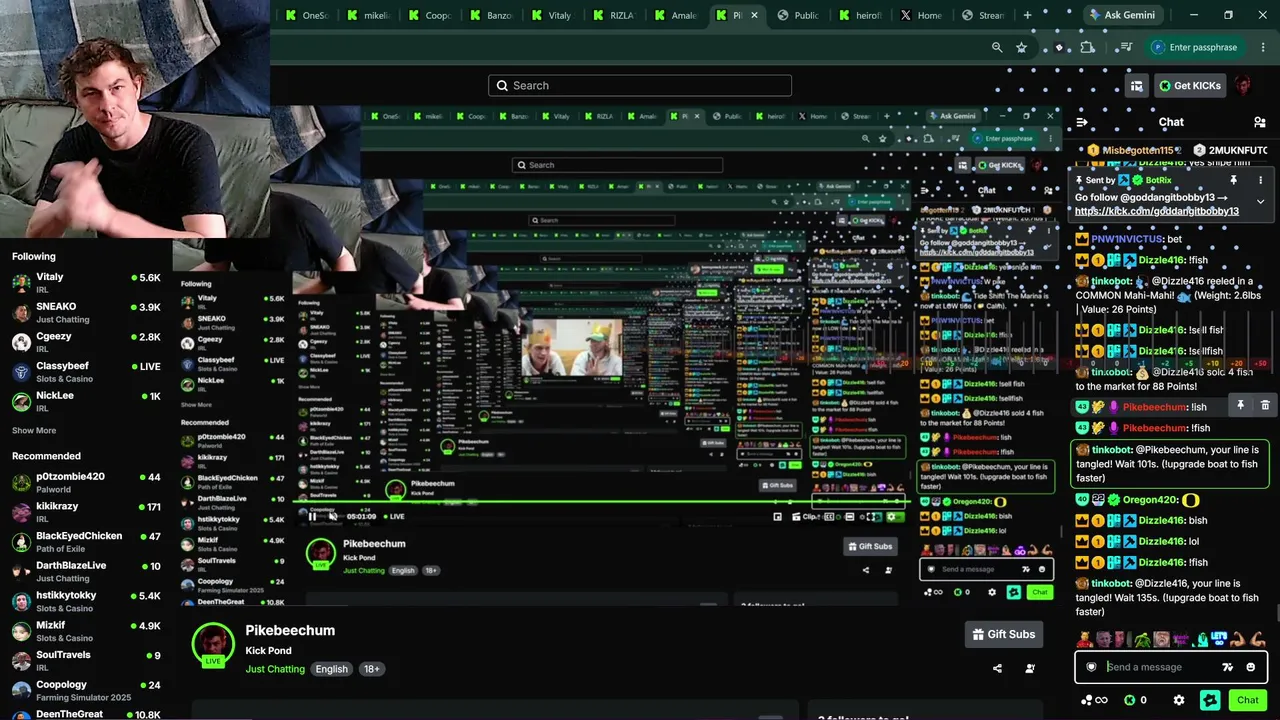Click the Get KICKs button
Image resolution: width=1280 pixels, height=720 pixels.
coord(1190,86)
